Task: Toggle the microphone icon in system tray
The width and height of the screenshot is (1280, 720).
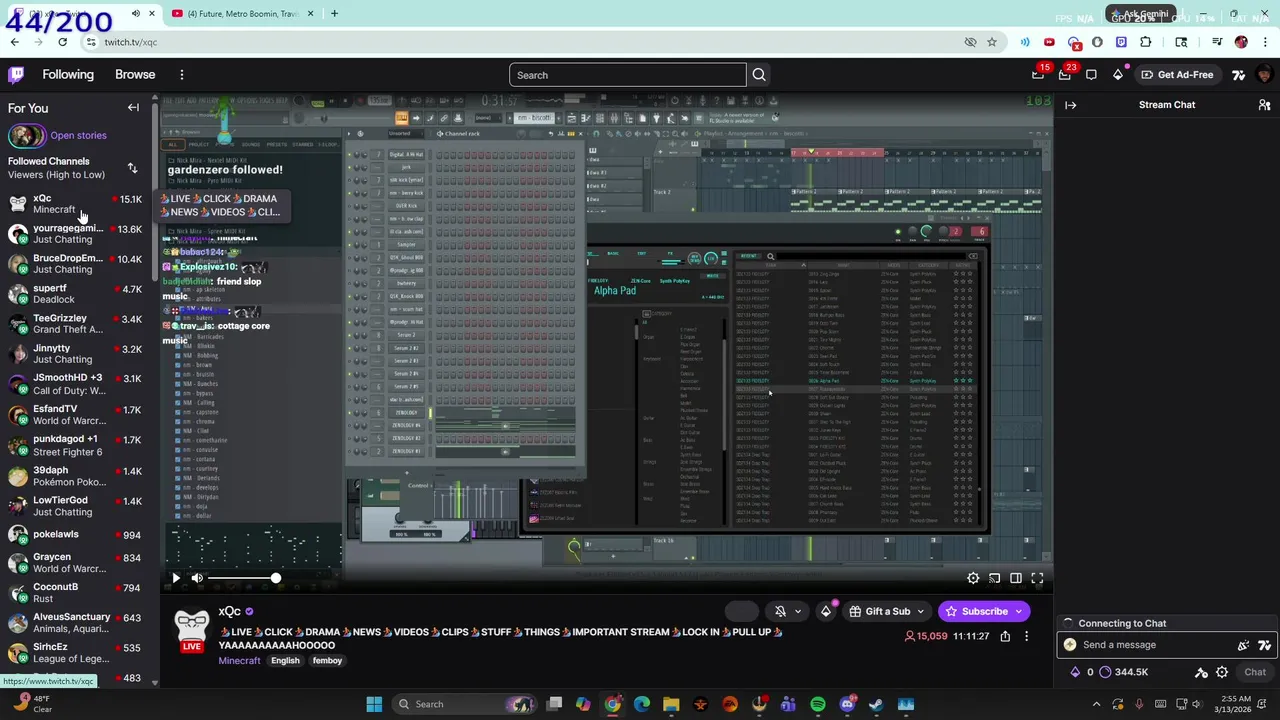Action: tap(1139, 704)
